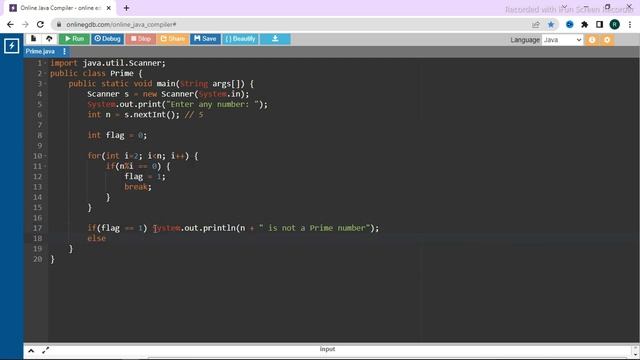Click 'int flag = 0;' on line 8
This screenshot has height=360, width=640.
[117, 136]
